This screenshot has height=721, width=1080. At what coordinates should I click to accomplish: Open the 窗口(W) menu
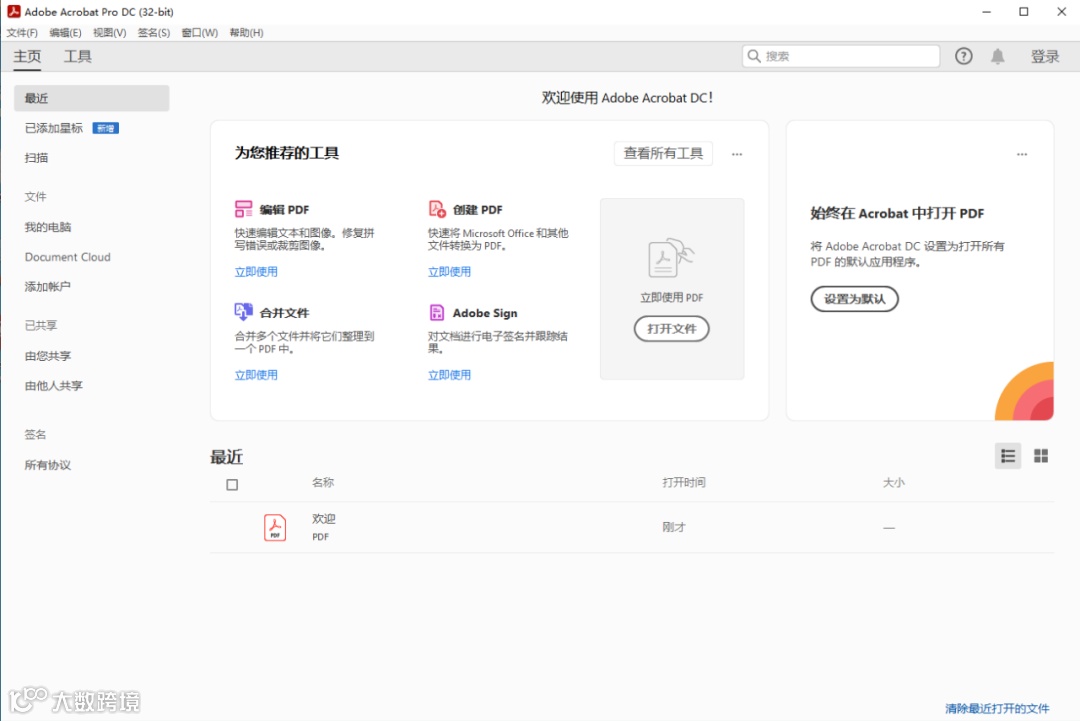(200, 32)
